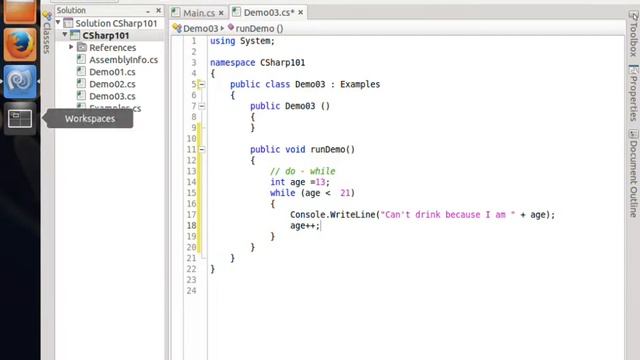Launch Firefox from the Ubuntu dock
Viewport: 640px width, 360px height.
pyautogui.click(x=20, y=44)
